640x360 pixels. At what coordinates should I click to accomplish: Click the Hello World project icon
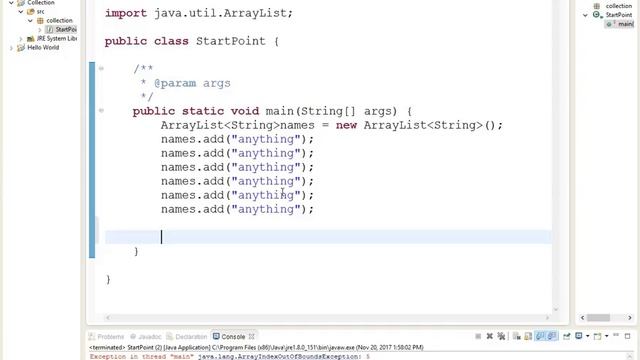coord(21,48)
